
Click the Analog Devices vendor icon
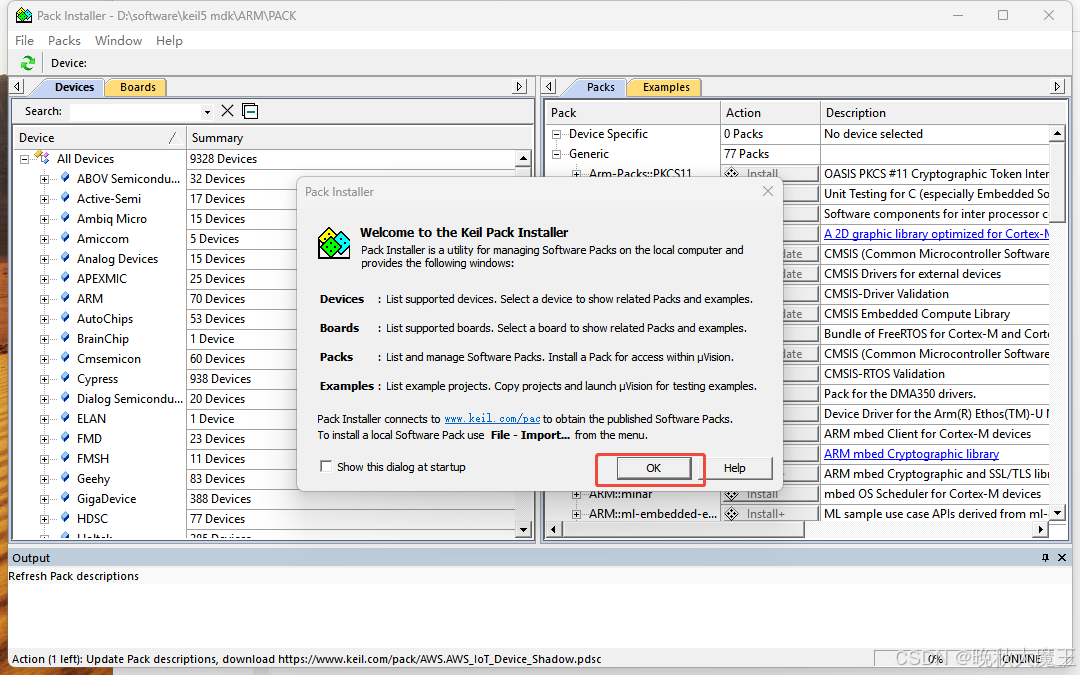tap(65, 258)
